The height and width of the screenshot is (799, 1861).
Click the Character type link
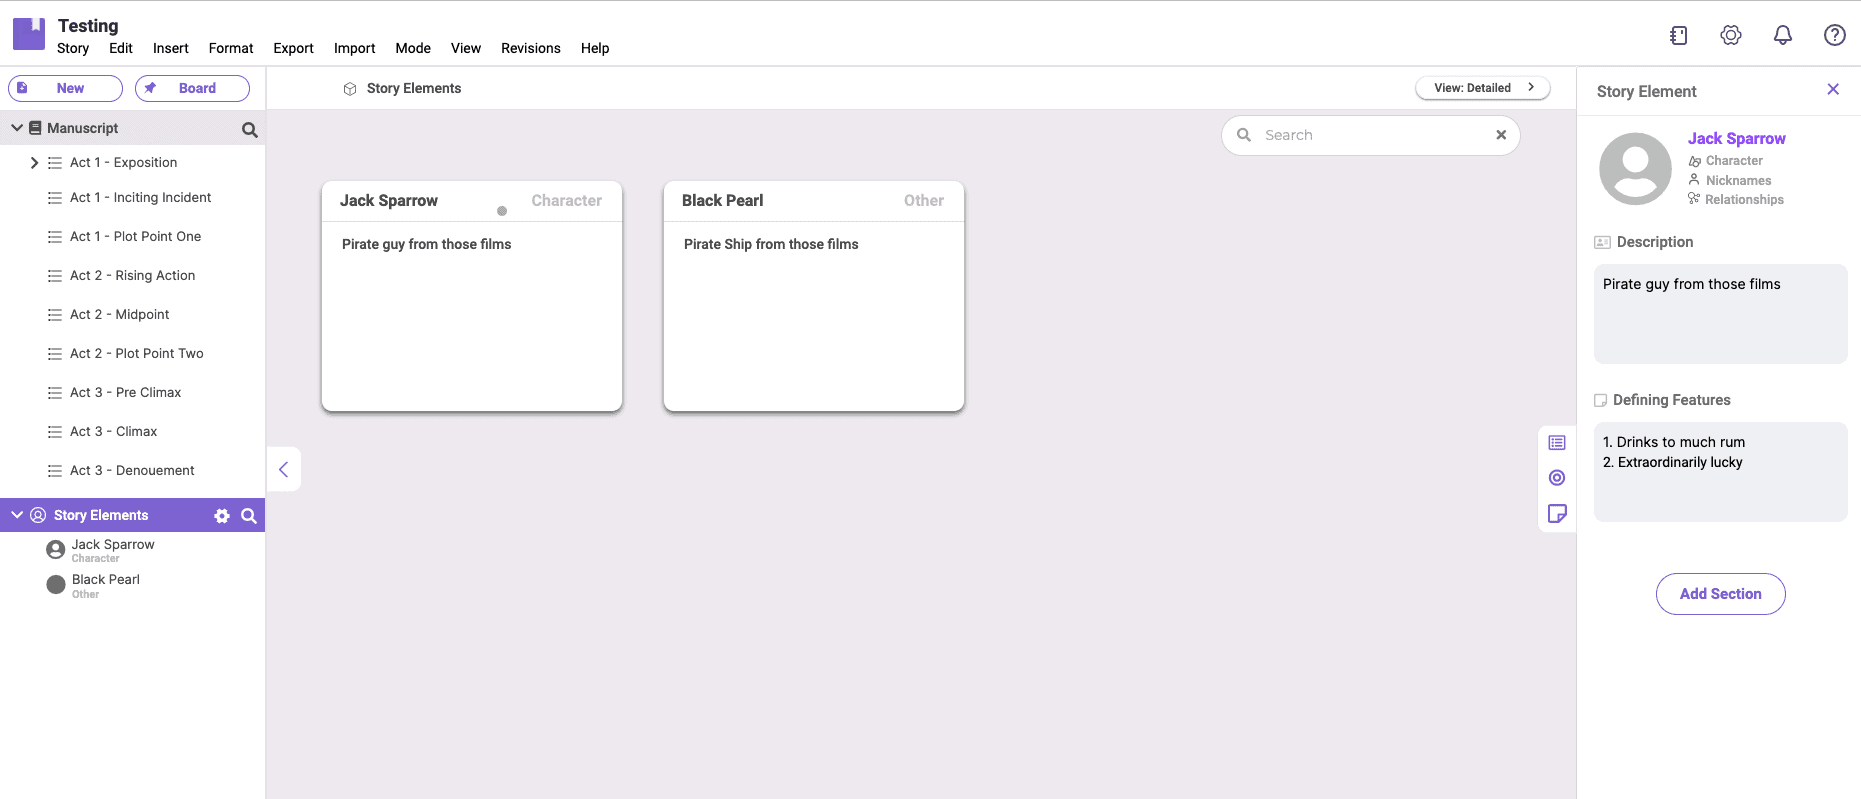coord(1734,161)
